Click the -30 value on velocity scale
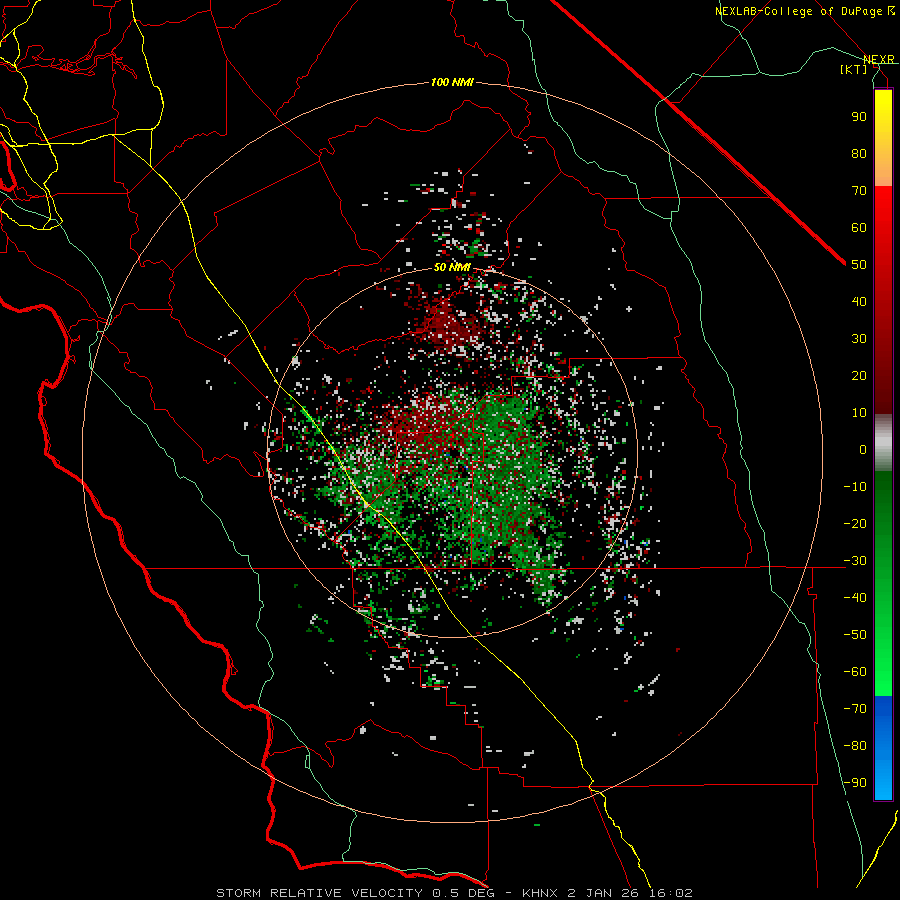Screen dimensions: 900x900 click(855, 561)
